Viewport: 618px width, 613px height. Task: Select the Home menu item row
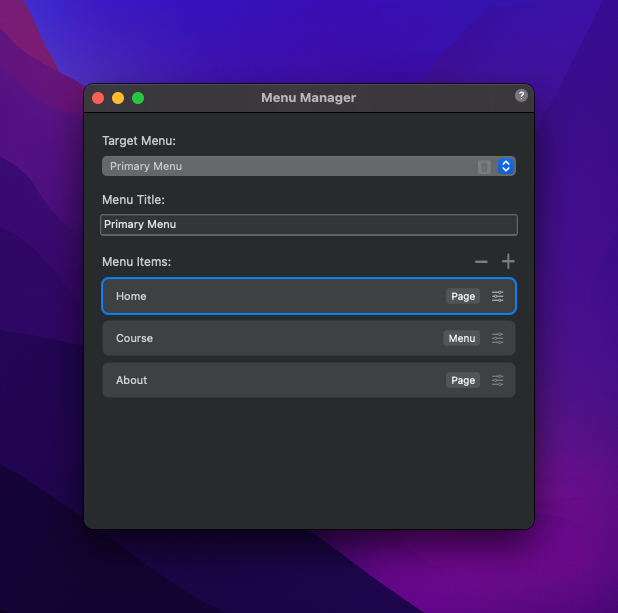pyautogui.click(x=270, y=297)
